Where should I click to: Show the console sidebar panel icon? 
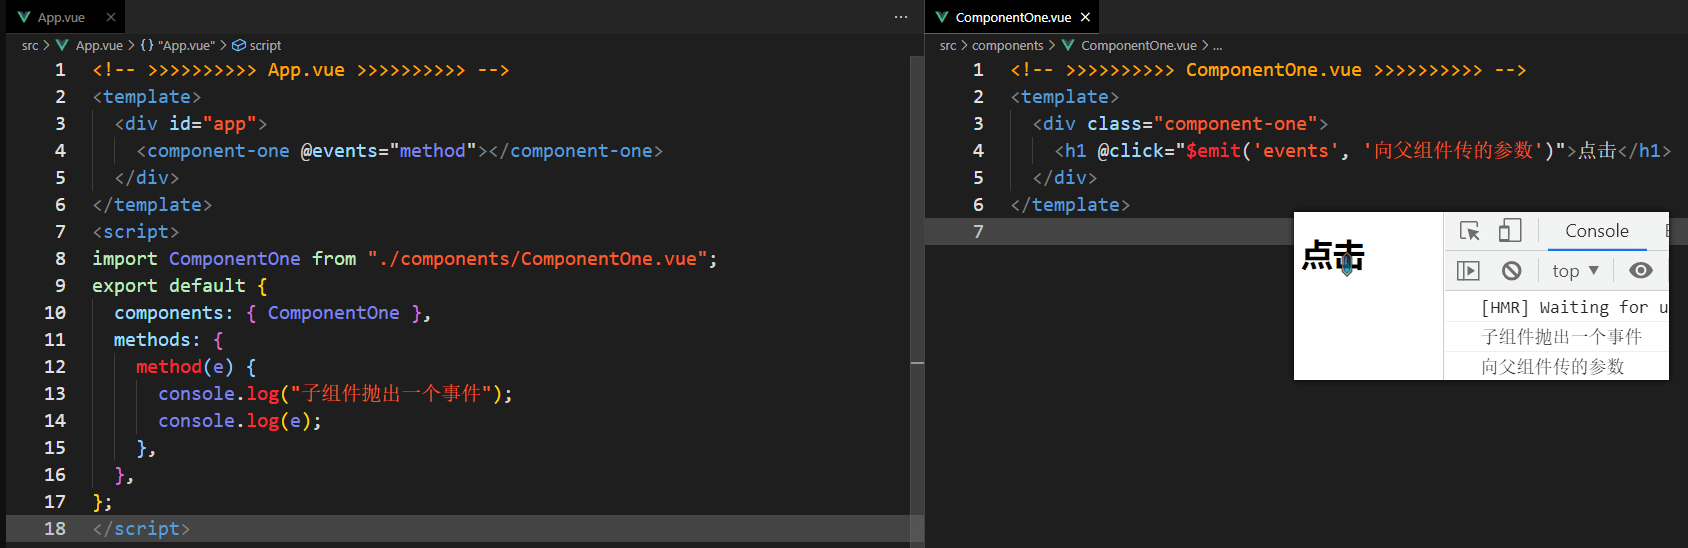click(1468, 271)
